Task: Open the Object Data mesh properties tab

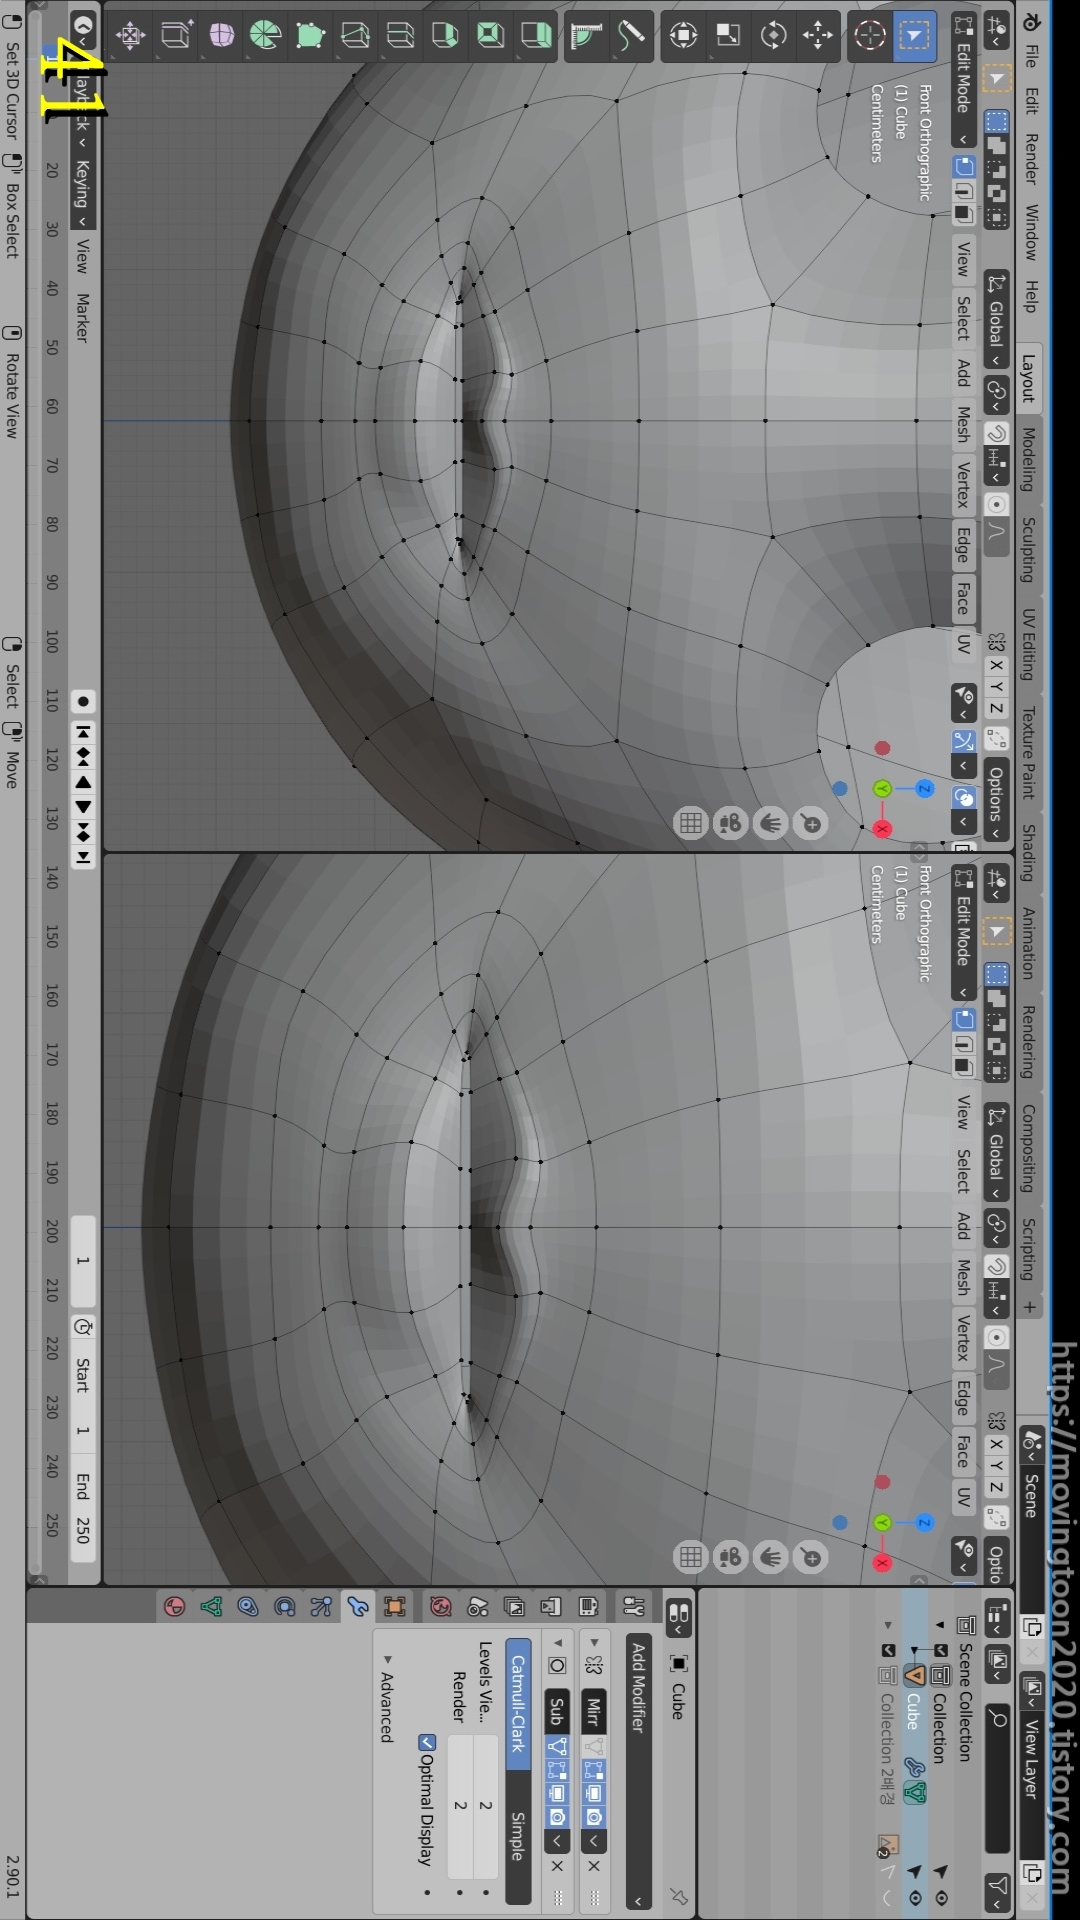Action: pyautogui.click(x=211, y=1607)
